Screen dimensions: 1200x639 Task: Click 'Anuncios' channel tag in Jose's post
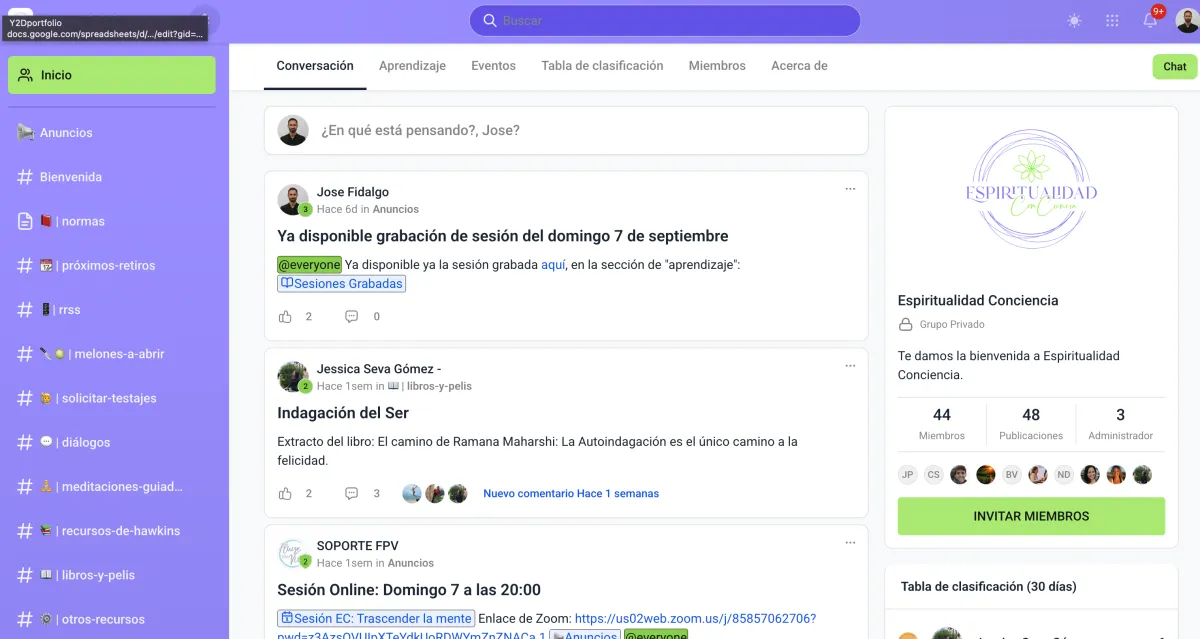point(396,209)
